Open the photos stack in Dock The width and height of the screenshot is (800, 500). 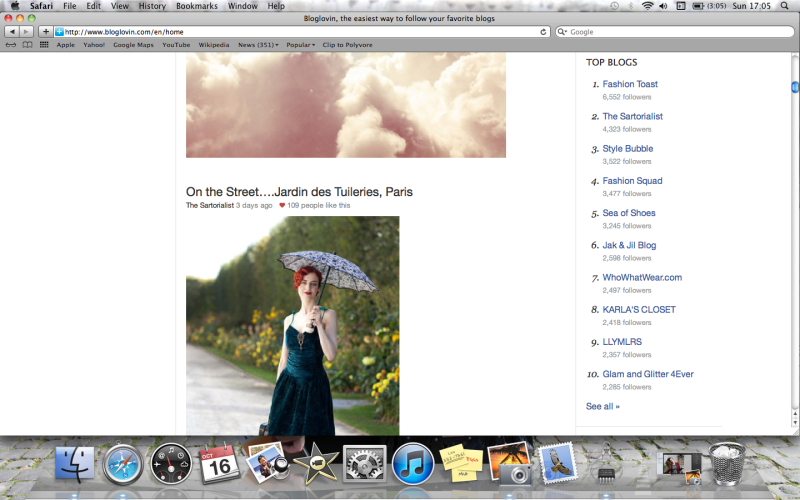tap(679, 467)
